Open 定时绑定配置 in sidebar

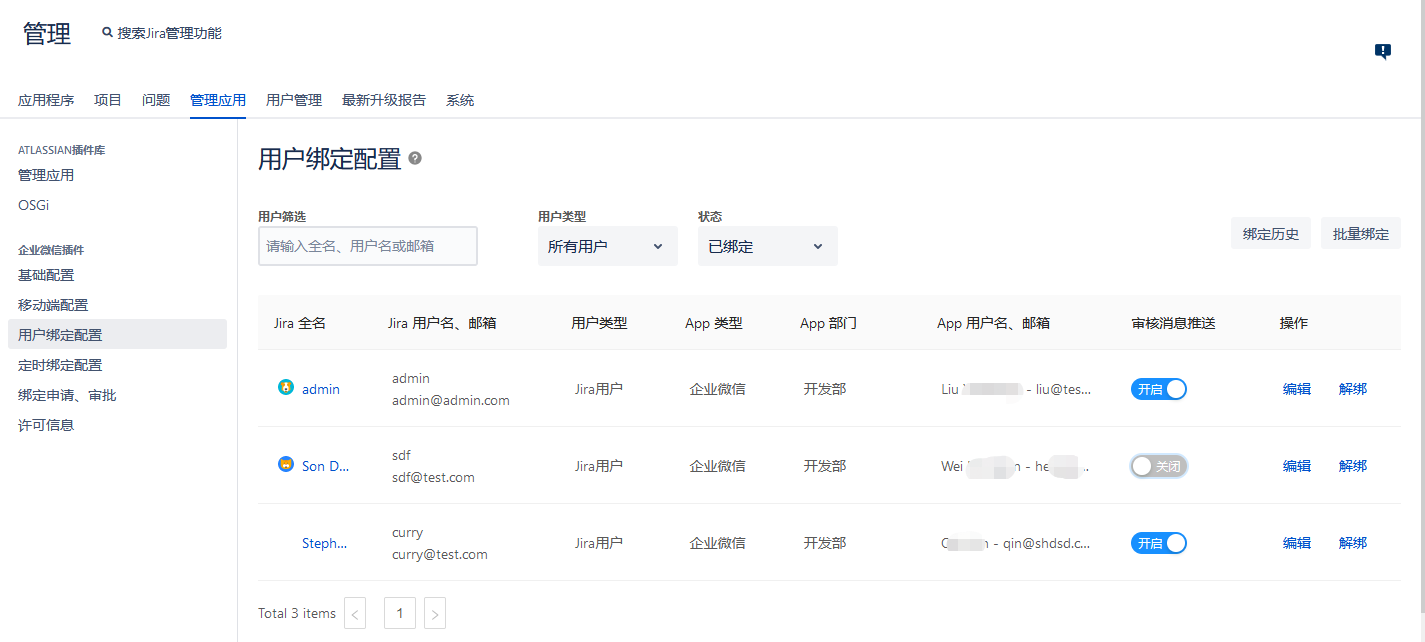[x=60, y=365]
